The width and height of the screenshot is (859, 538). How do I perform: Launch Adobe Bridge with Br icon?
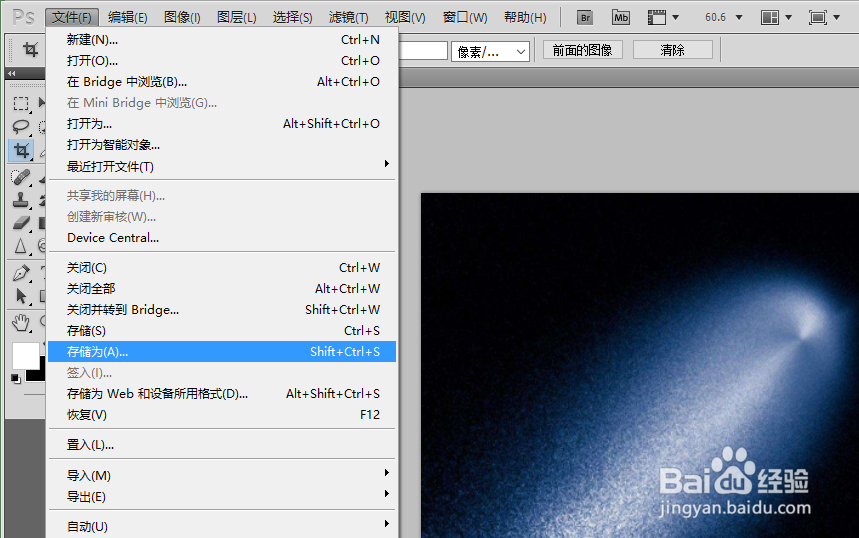coord(585,18)
